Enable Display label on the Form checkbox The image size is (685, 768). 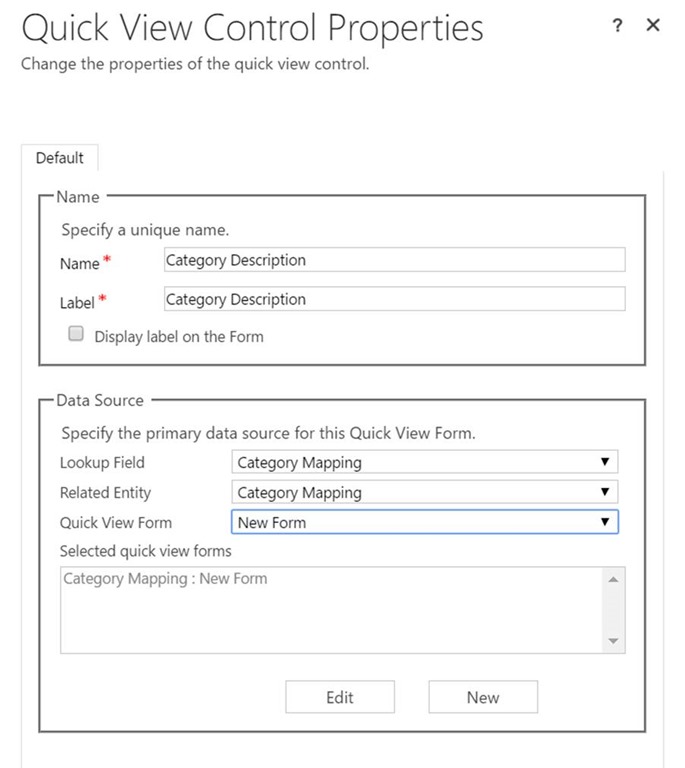[75, 336]
